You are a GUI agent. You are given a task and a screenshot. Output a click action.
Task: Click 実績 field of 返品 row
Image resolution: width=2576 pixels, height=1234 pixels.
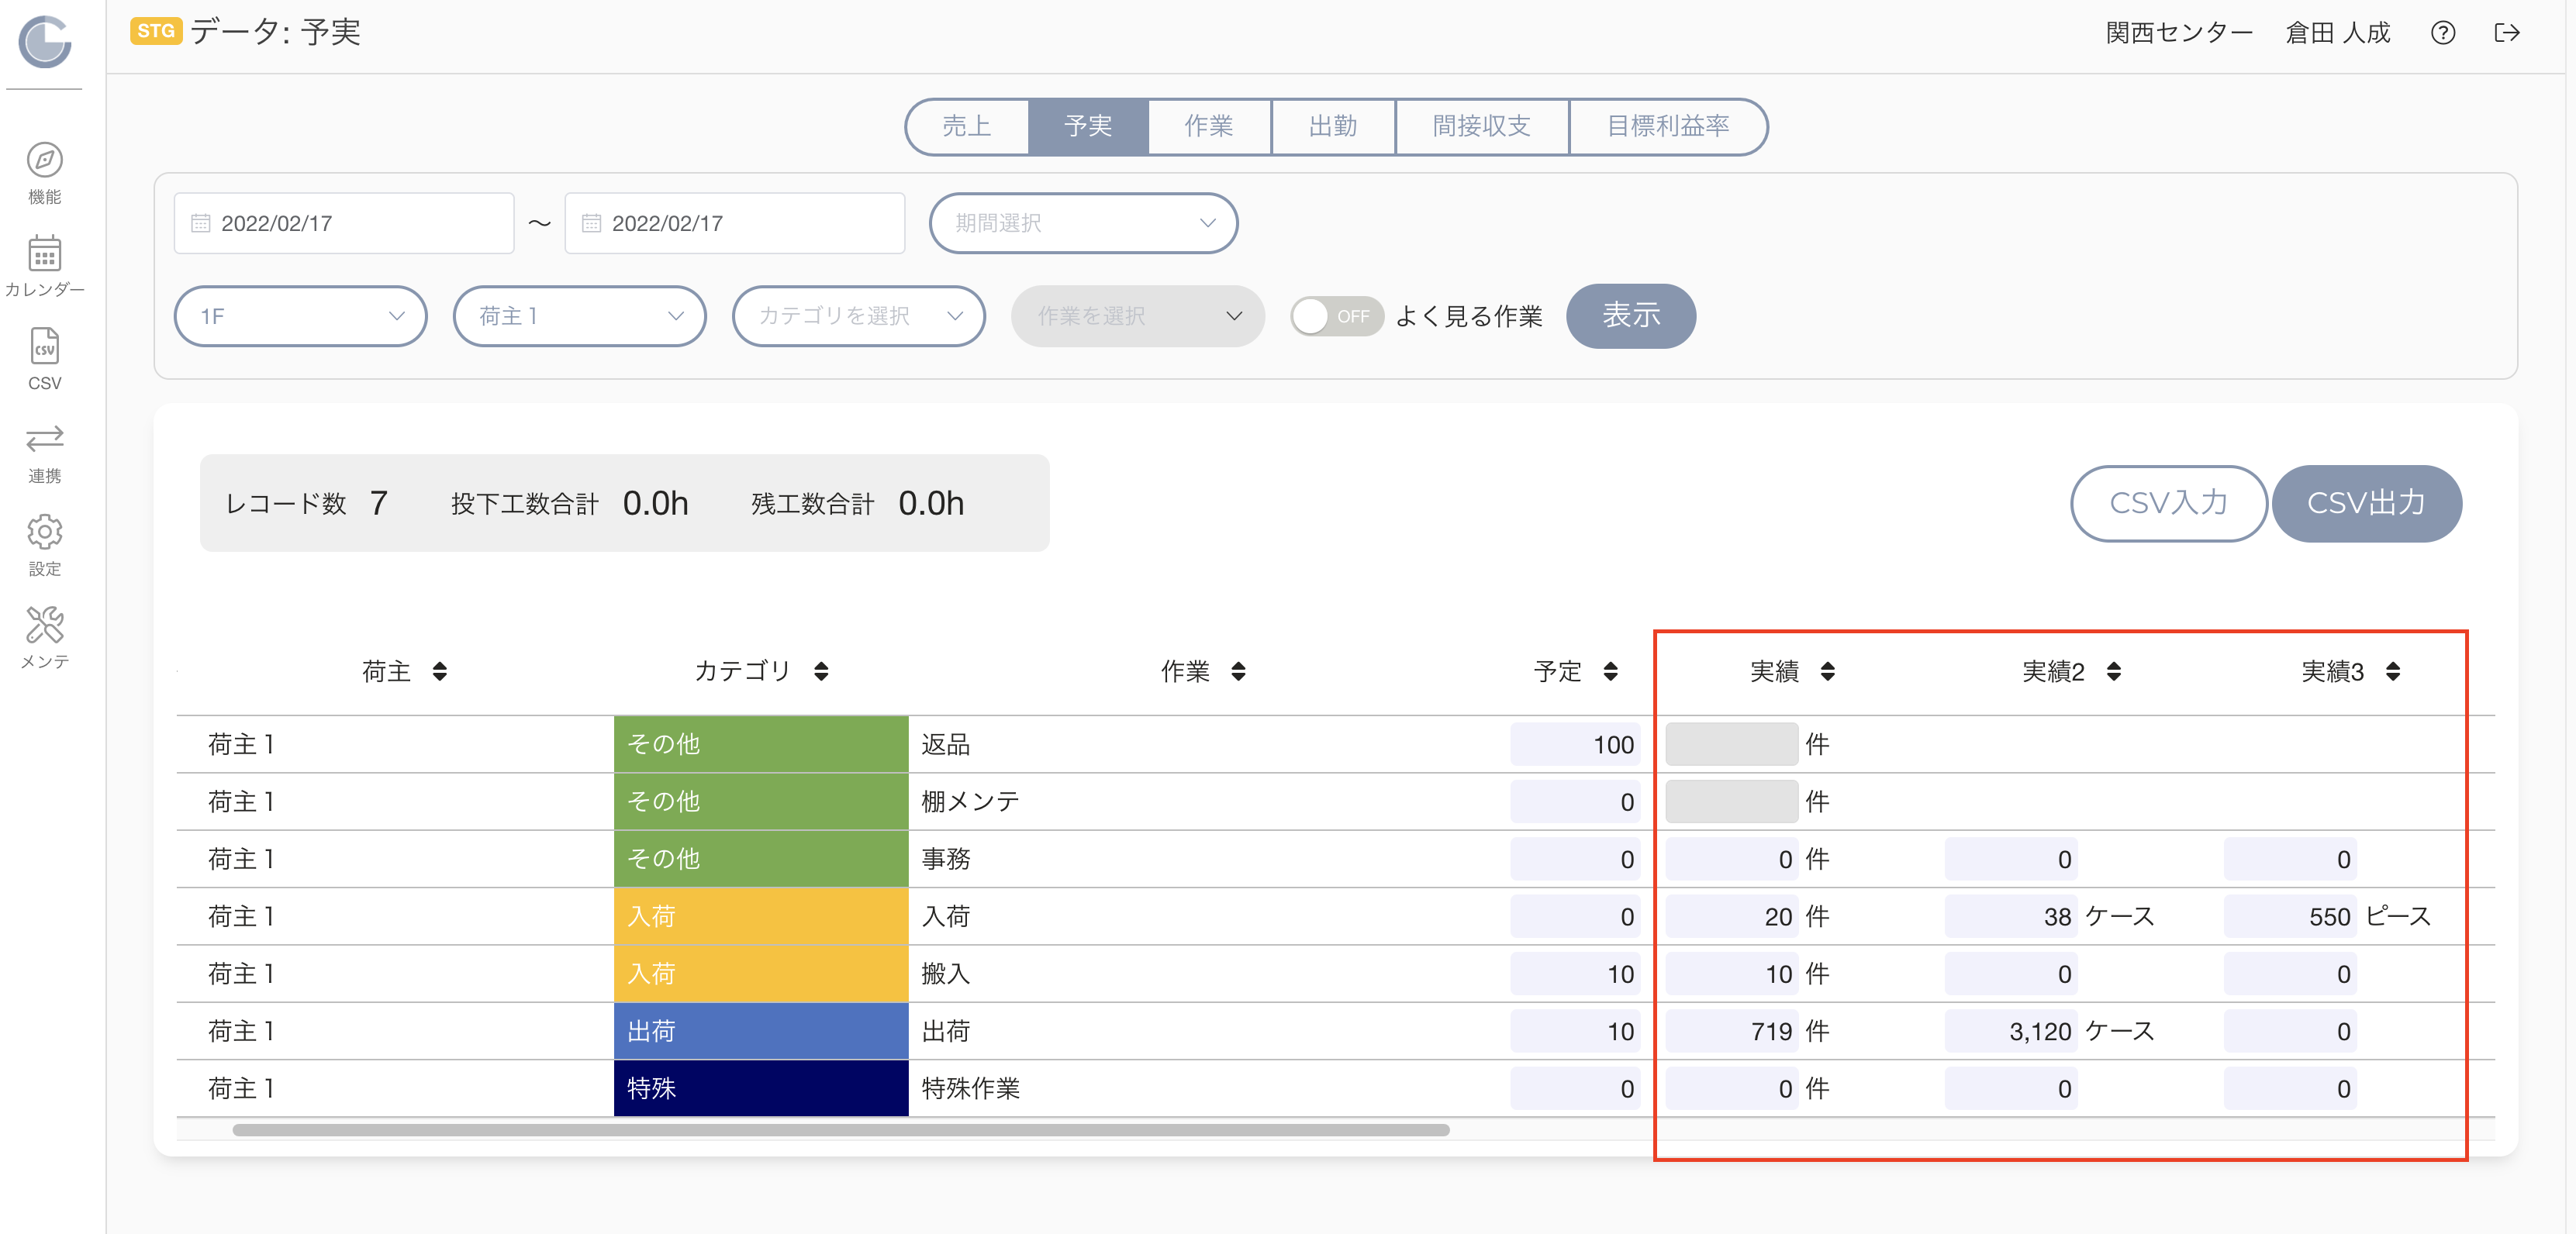[1732, 744]
